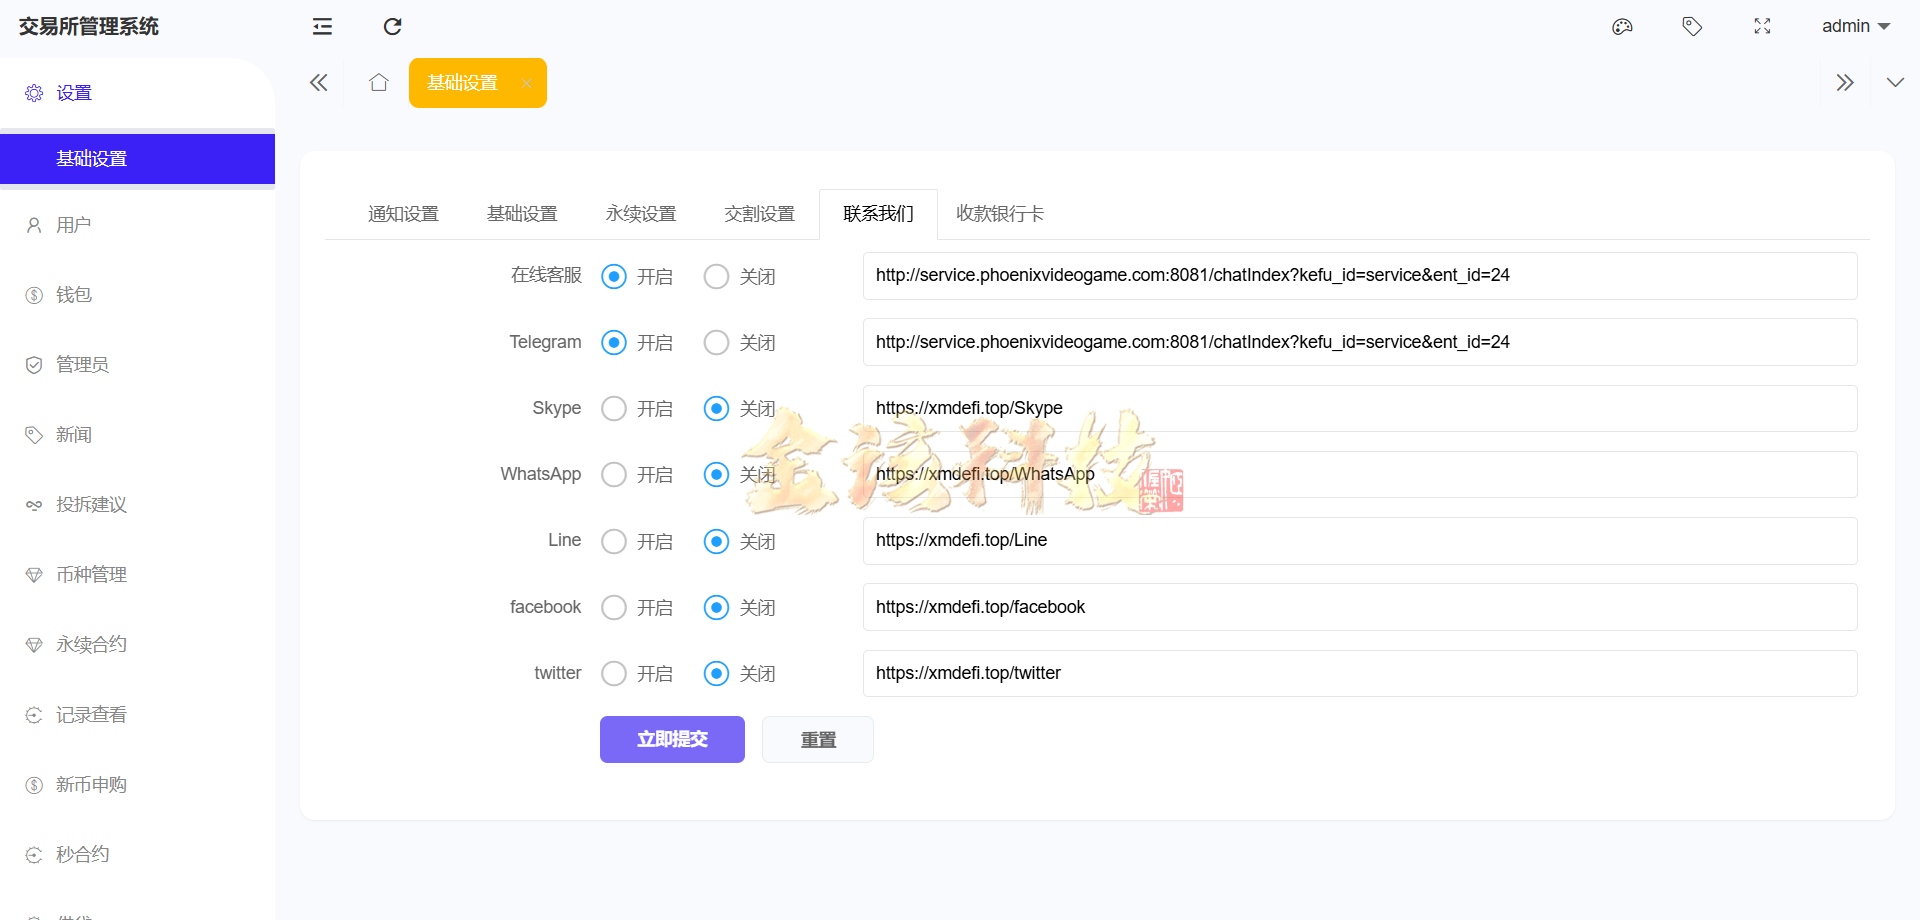Collapse the sidebar with left chevrons
Screen dimensions: 1920x920
(318, 82)
